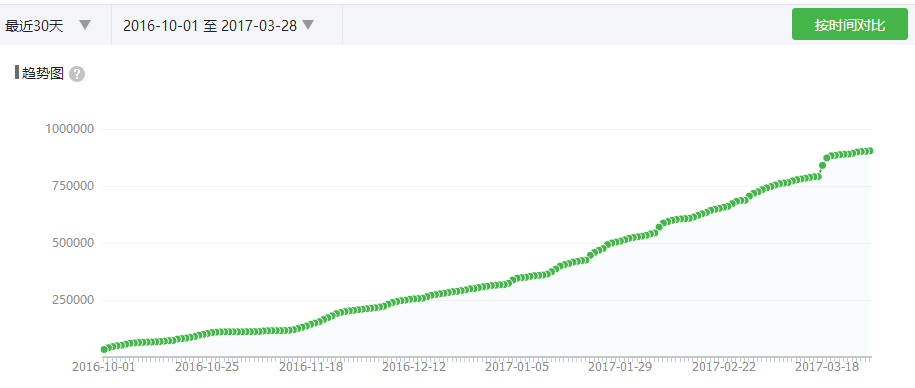Image resolution: width=915 pixels, height=388 pixels.
Task: Click the 2016-10-25 x-axis date label
Action: [207, 367]
